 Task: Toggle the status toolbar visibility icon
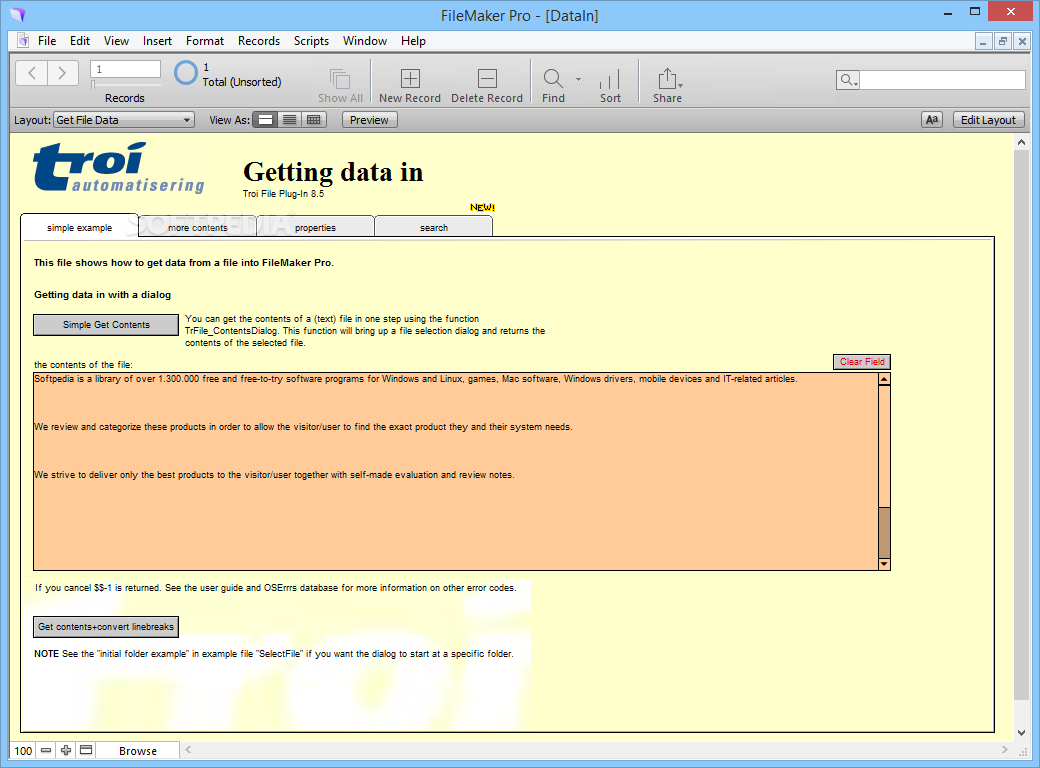point(86,750)
